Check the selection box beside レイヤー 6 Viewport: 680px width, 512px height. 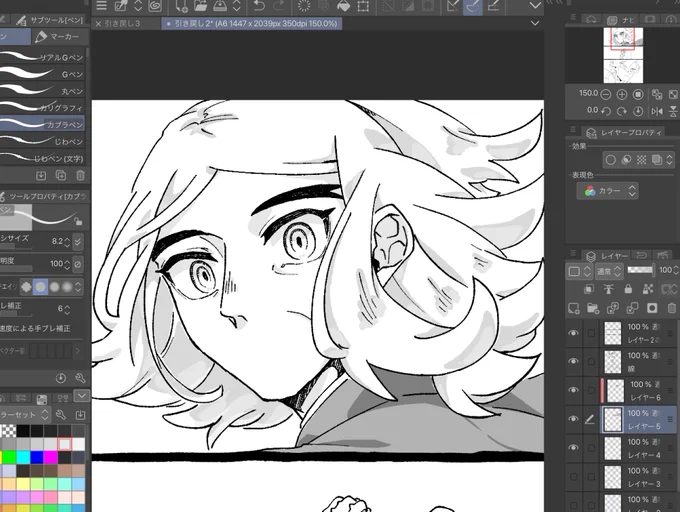pos(591,390)
